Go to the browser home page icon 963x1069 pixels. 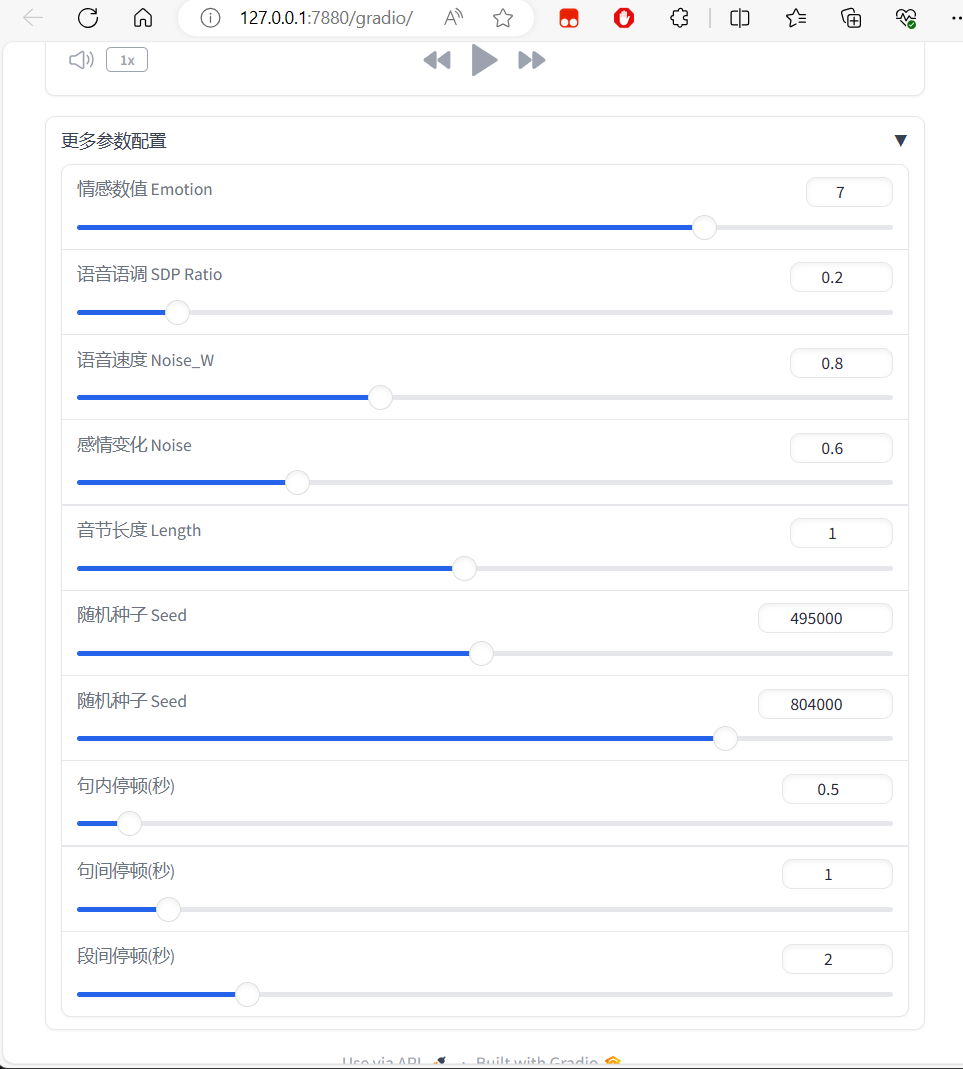click(x=142, y=18)
